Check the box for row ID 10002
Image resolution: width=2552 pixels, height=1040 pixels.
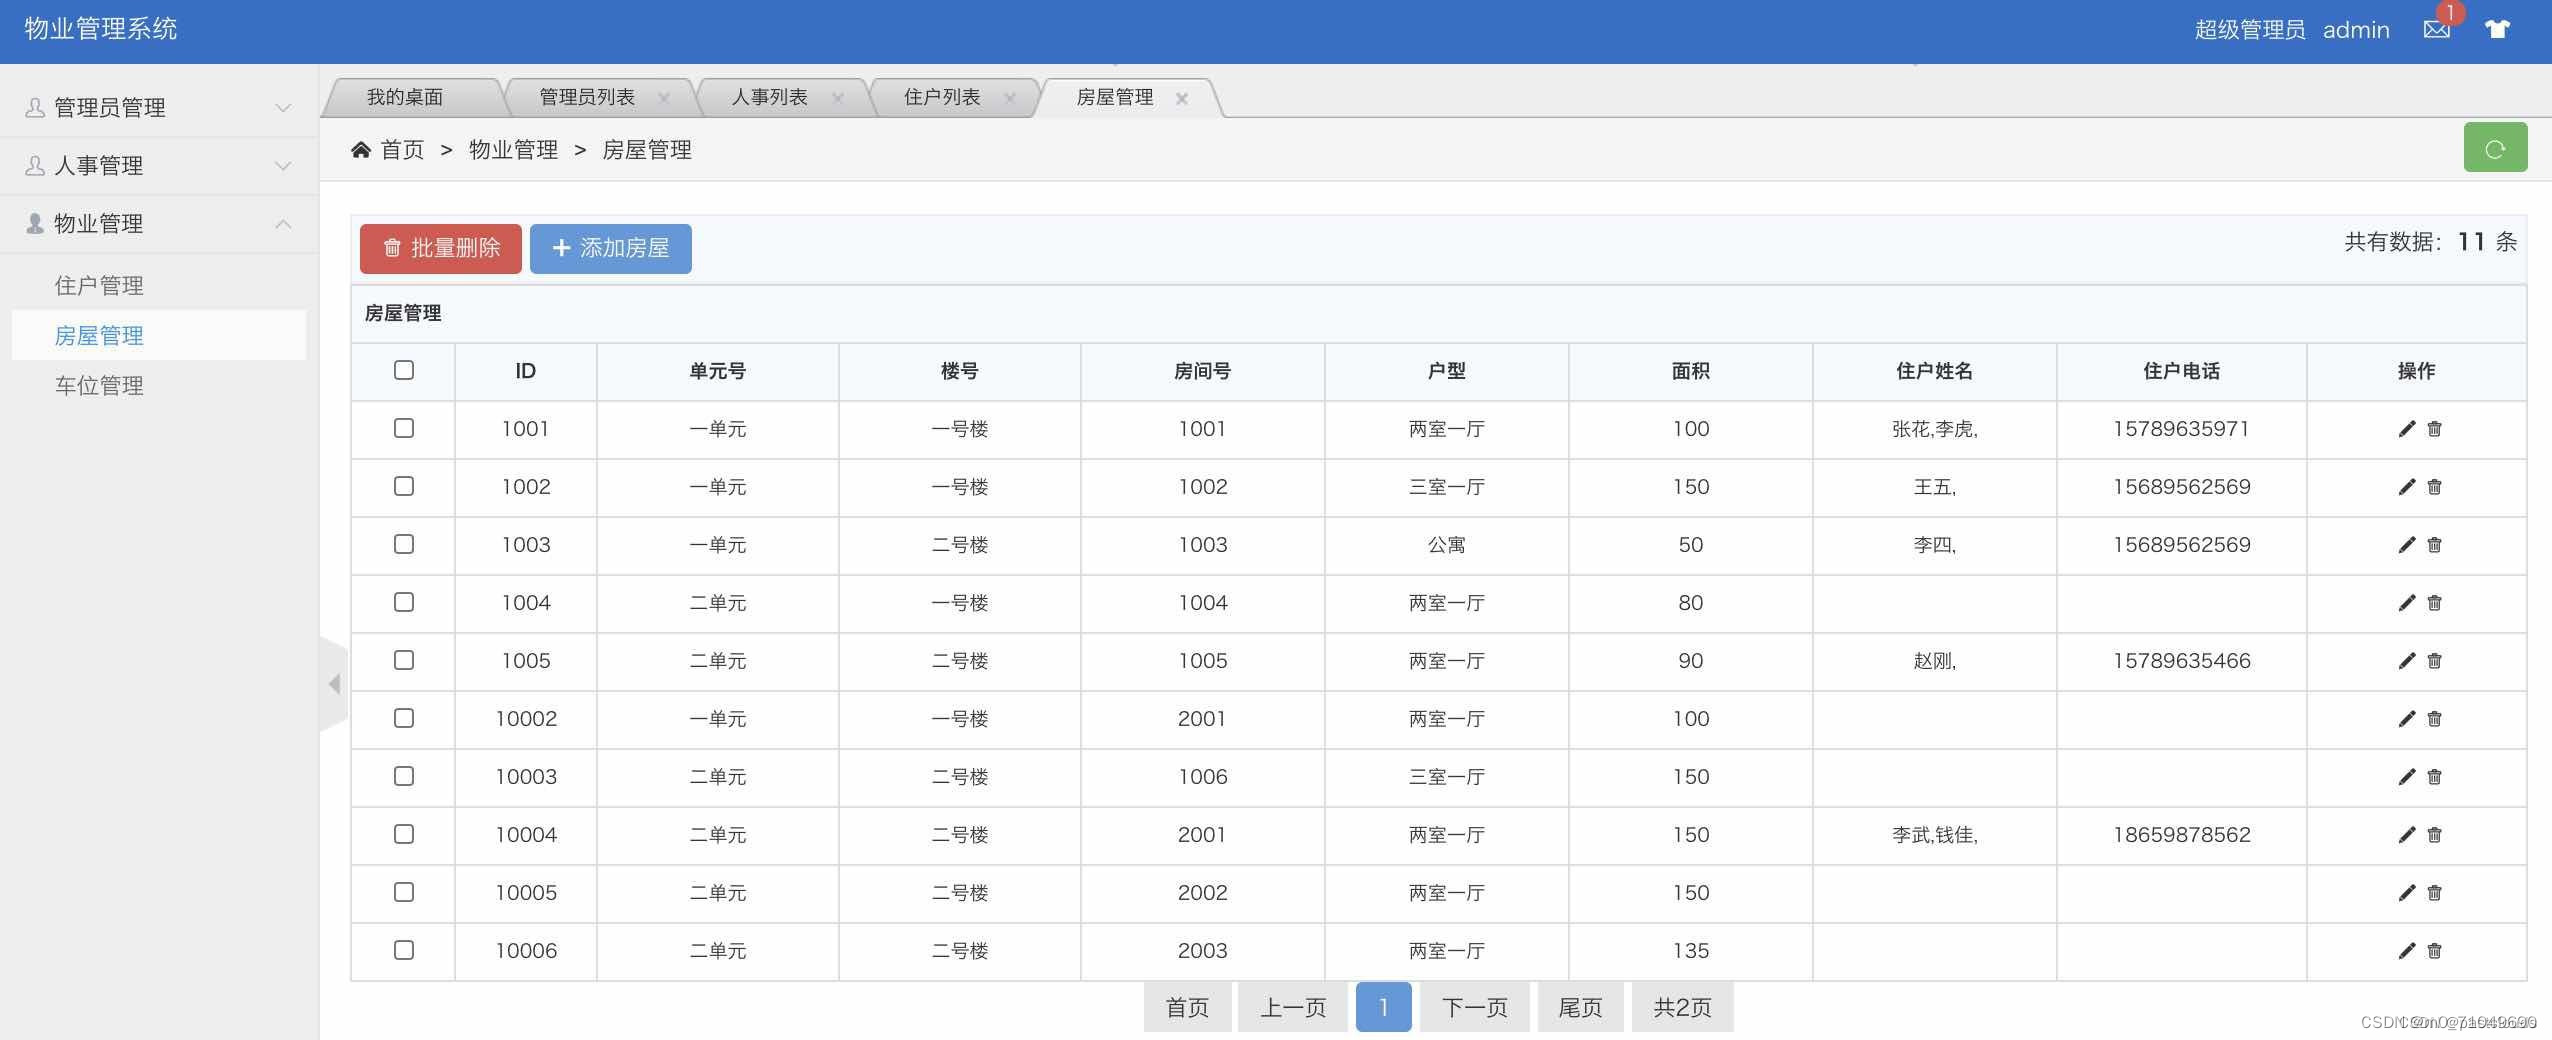pyautogui.click(x=404, y=718)
